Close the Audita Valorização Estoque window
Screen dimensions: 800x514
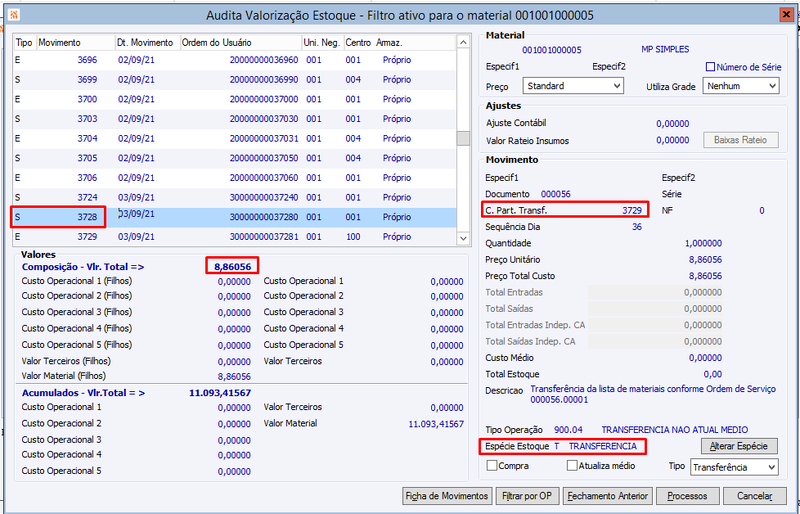click(x=787, y=15)
